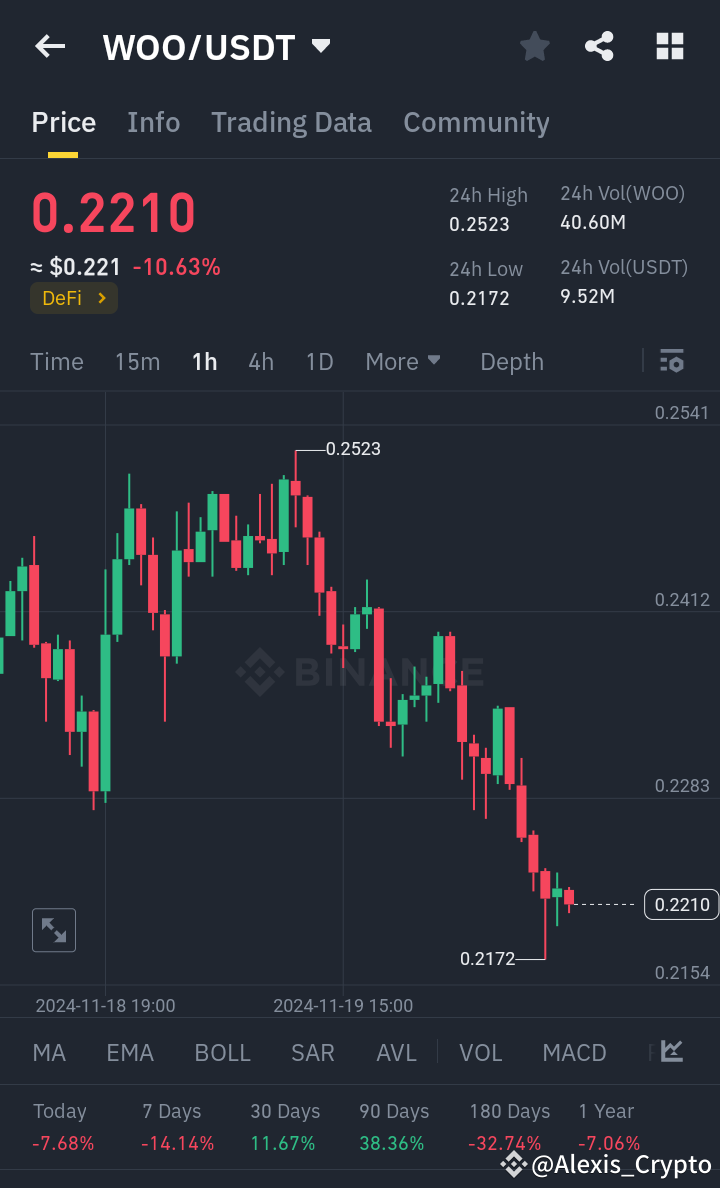This screenshot has height=1188, width=720.
Task: Open the chart settings panel icon
Action: pyautogui.click(x=671, y=361)
